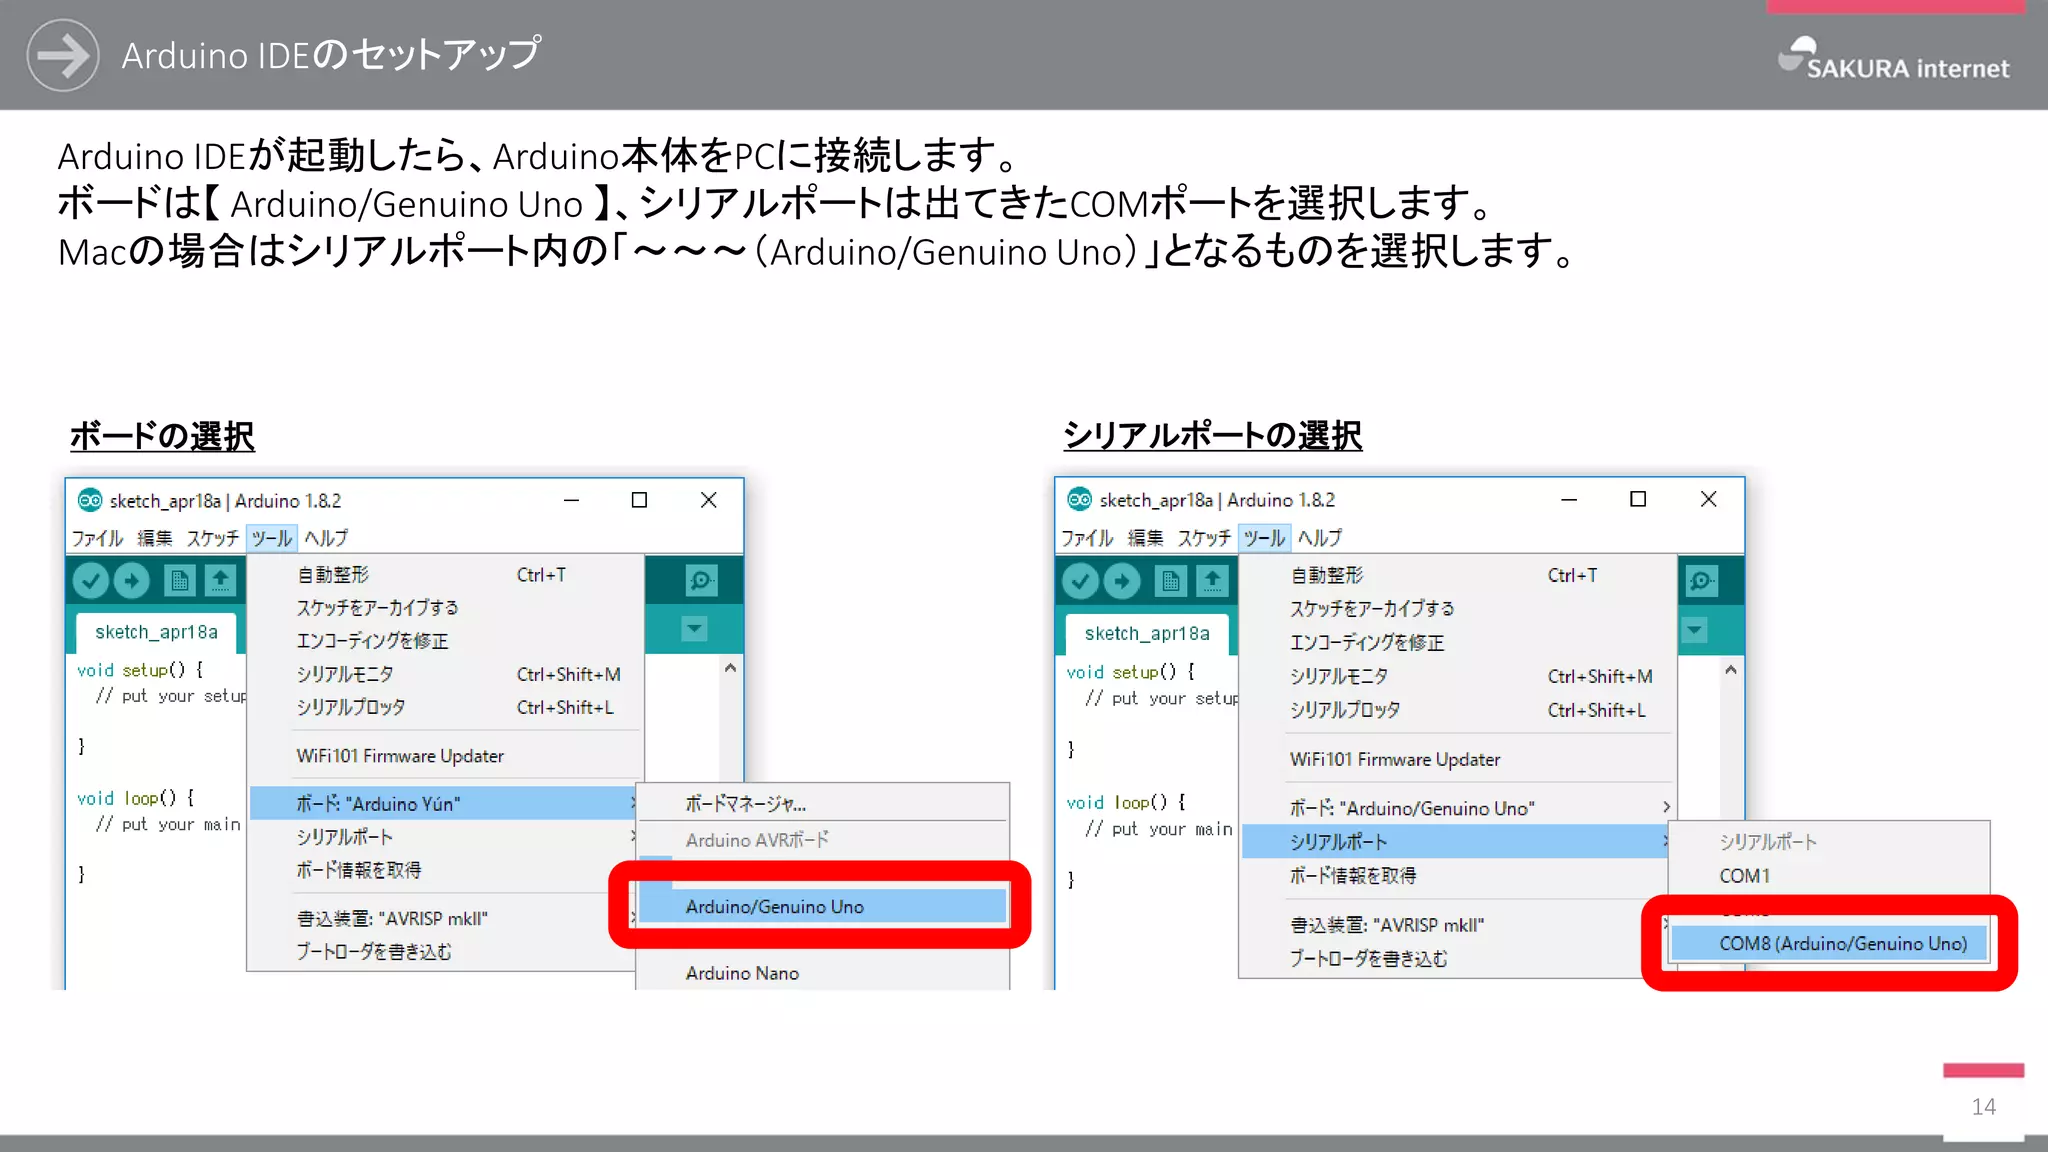Open tab dropdown arrow in left Arduino window

click(x=694, y=629)
